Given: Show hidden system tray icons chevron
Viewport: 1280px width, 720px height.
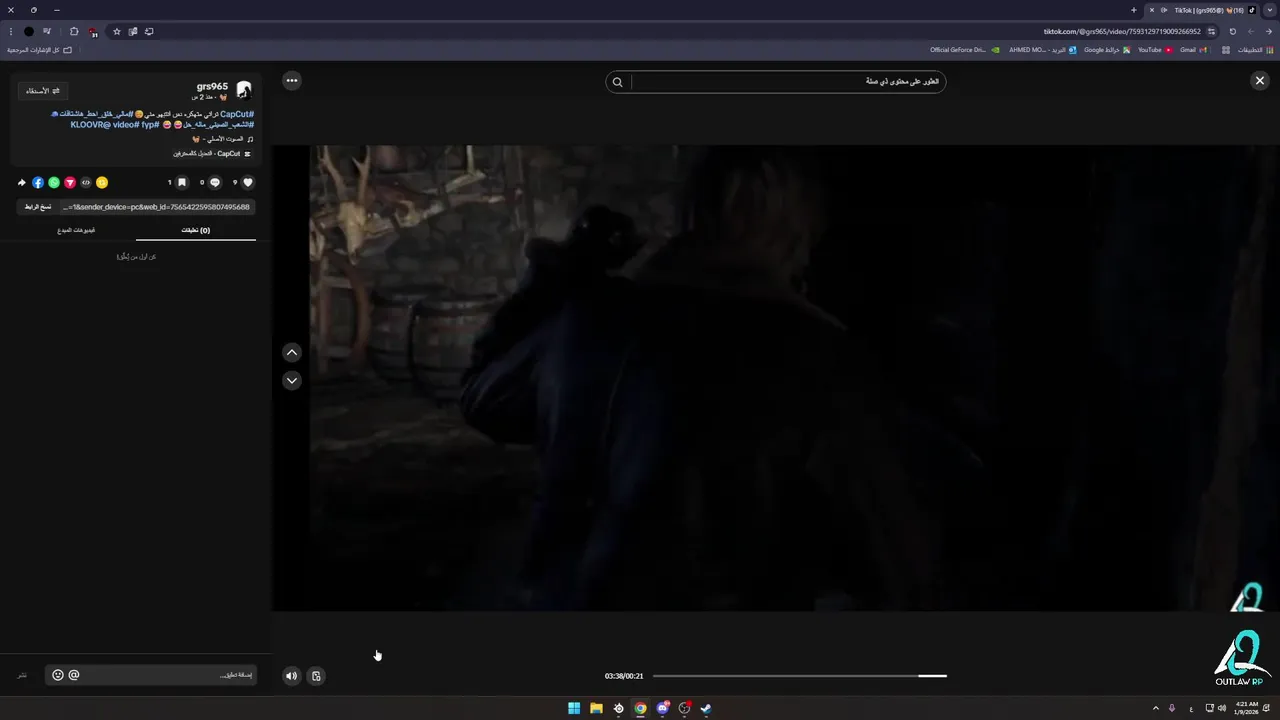Looking at the screenshot, I should point(1156,708).
